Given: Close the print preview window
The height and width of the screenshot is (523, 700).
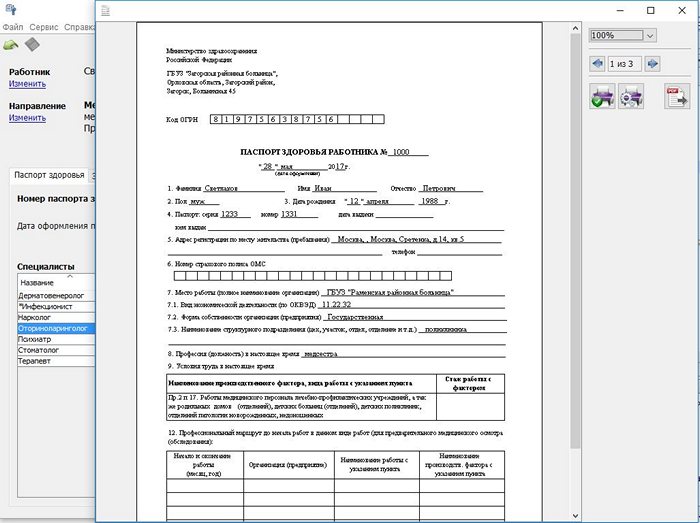Looking at the screenshot, I should tap(682, 10).
